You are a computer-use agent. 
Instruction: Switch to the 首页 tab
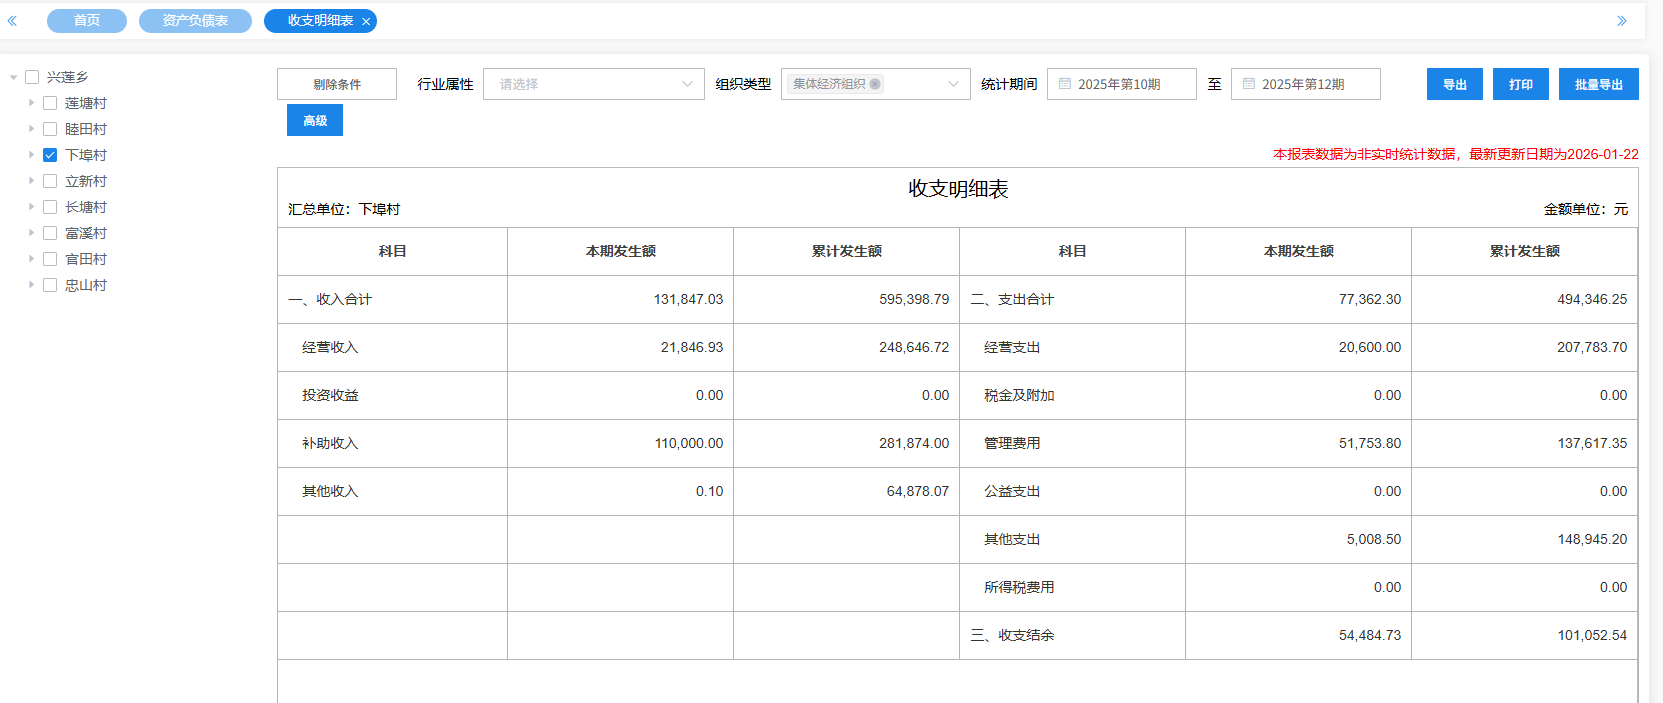coord(87,21)
